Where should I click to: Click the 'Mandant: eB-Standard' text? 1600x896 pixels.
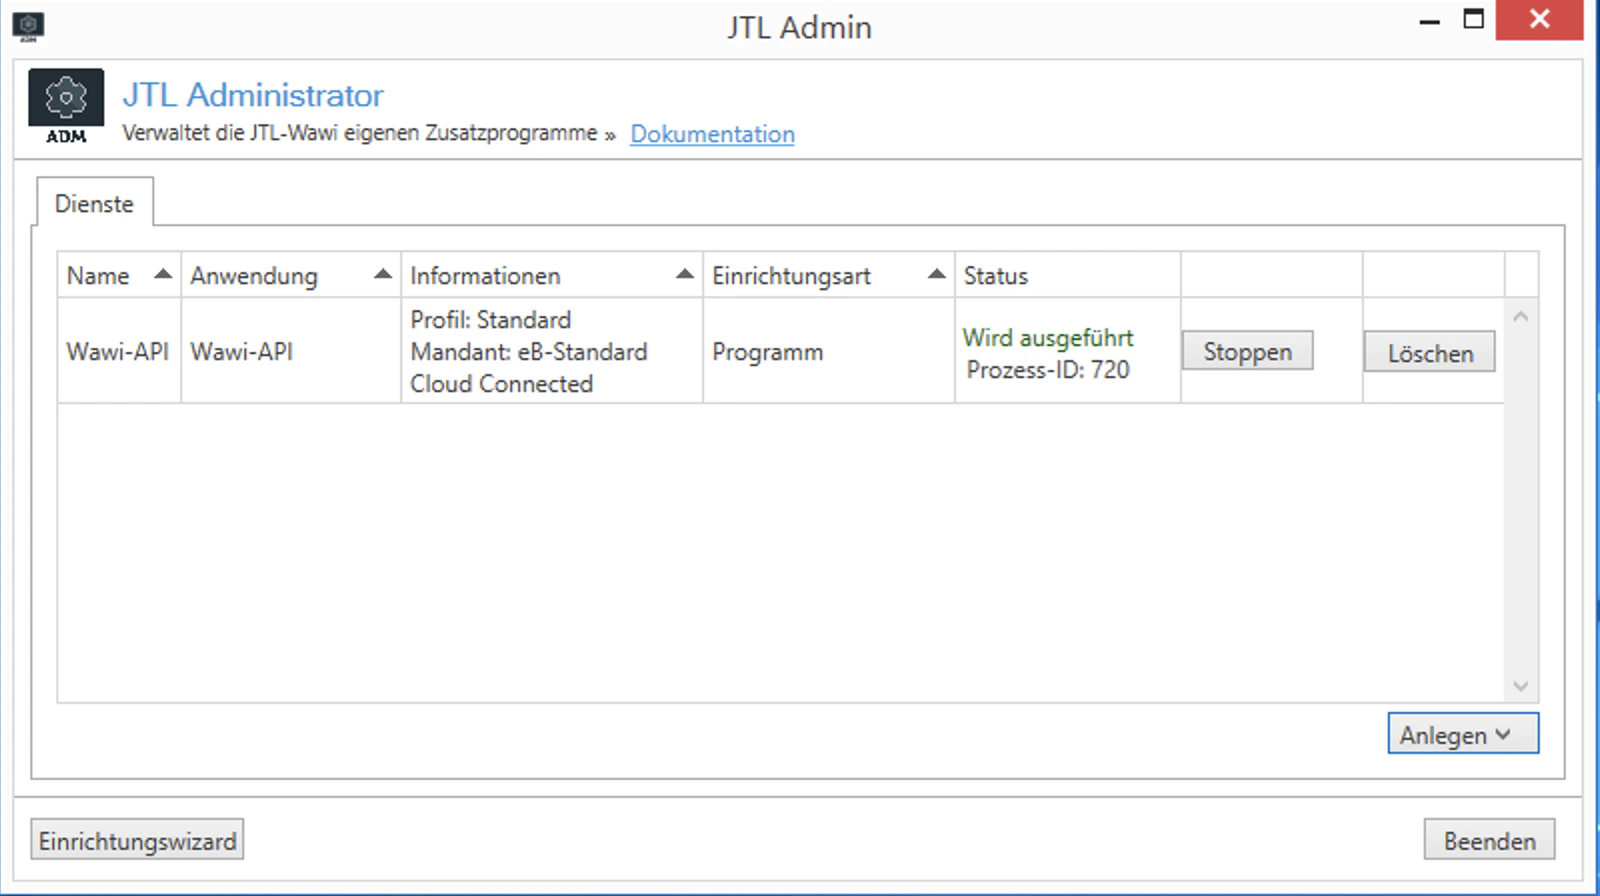pyautogui.click(x=528, y=352)
